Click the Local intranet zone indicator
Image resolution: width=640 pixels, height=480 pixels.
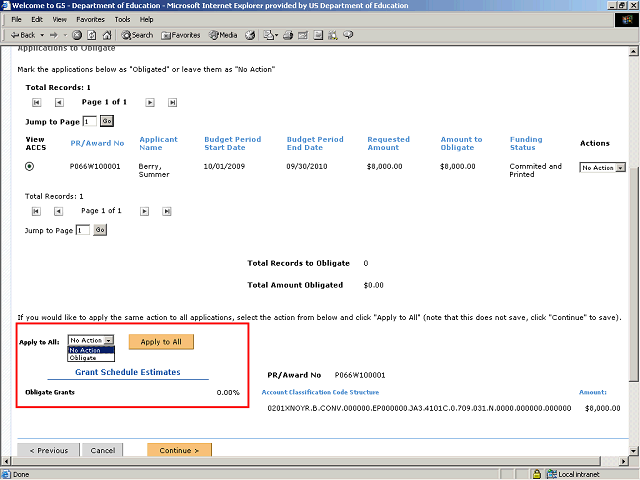pyautogui.click(x=573, y=474)
